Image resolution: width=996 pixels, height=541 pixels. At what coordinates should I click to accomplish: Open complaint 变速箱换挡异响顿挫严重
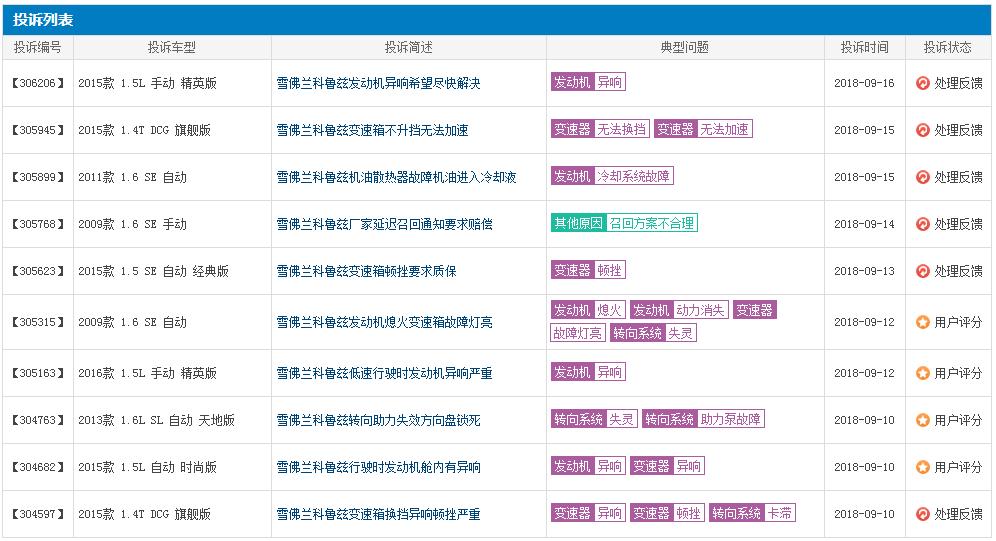tap(379, 514)
